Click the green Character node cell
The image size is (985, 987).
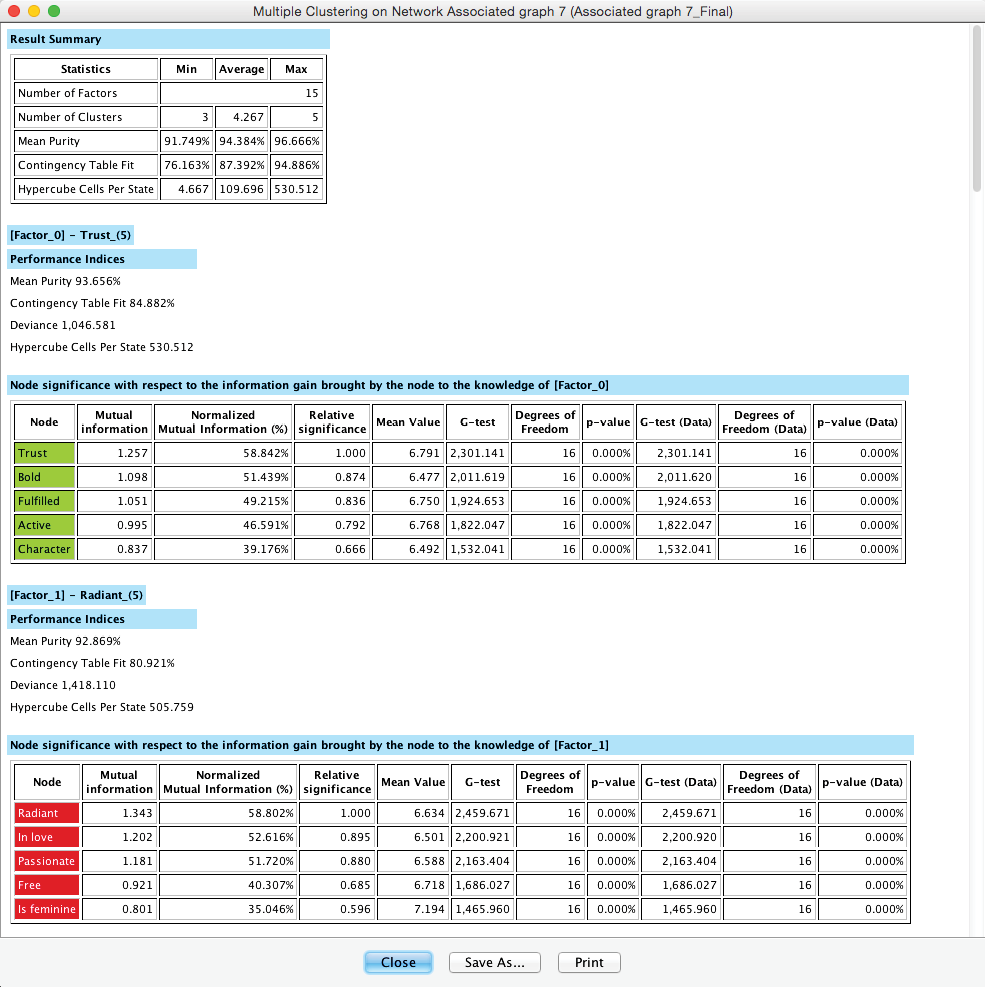(x=45, y=549)
